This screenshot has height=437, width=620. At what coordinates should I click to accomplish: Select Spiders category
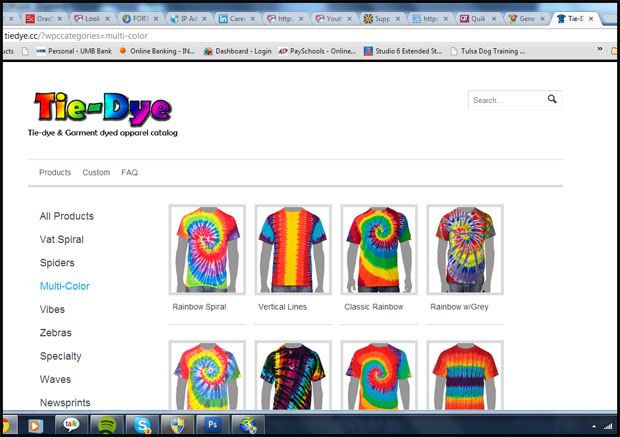coord(57,263)
